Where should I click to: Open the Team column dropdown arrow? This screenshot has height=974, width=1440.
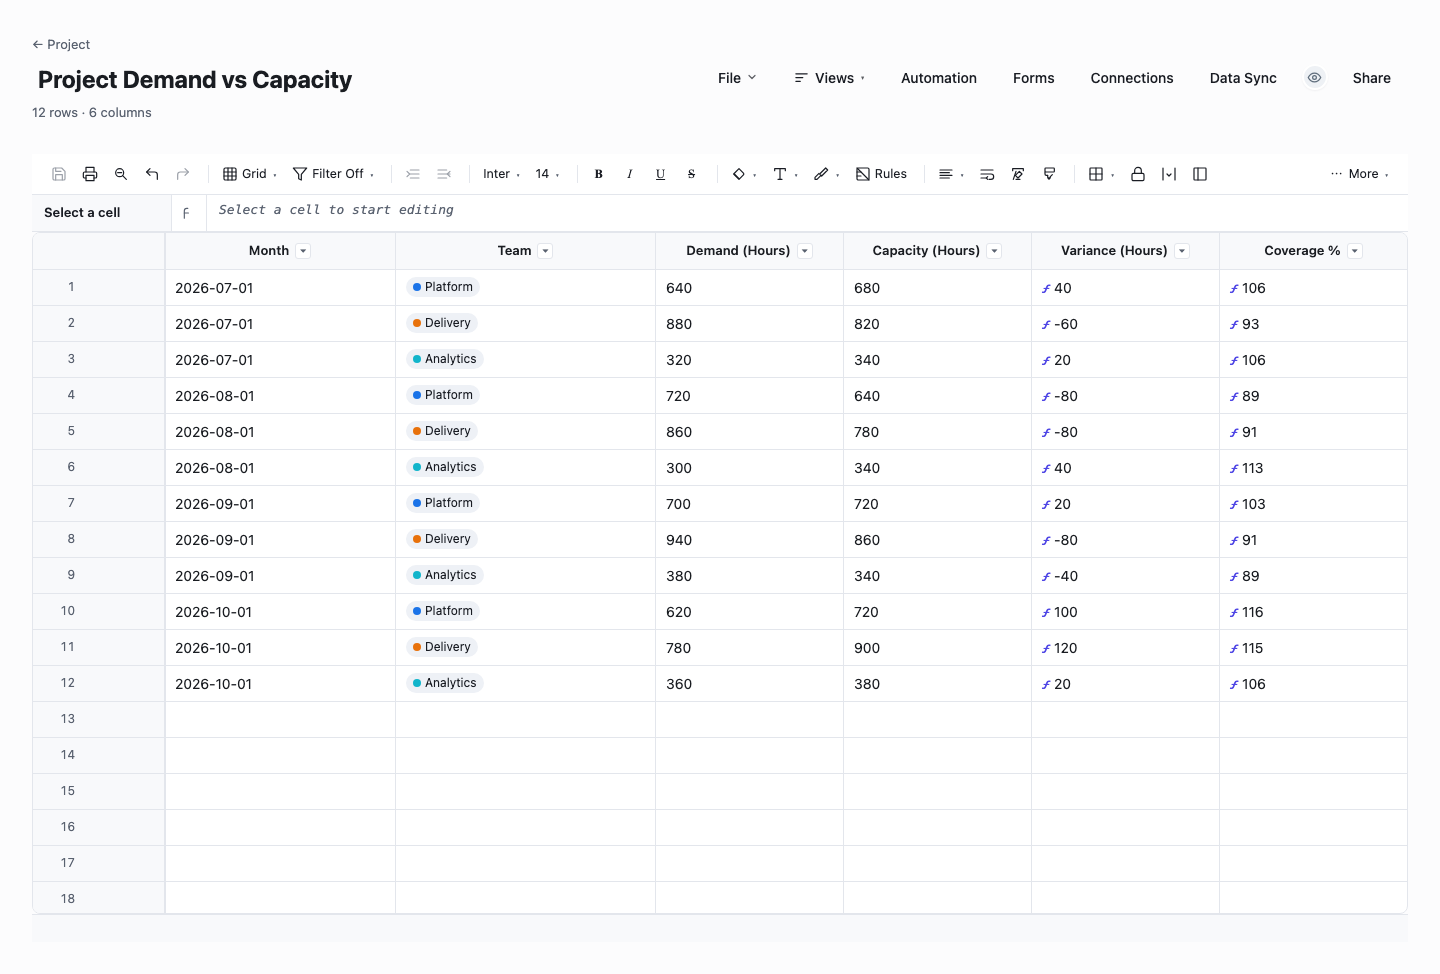point(545,251)
